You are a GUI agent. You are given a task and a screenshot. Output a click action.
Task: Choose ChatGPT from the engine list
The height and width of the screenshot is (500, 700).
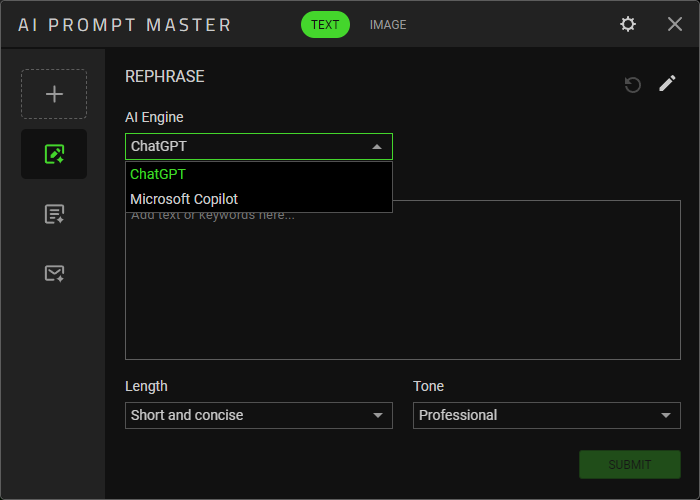point(158,174)
